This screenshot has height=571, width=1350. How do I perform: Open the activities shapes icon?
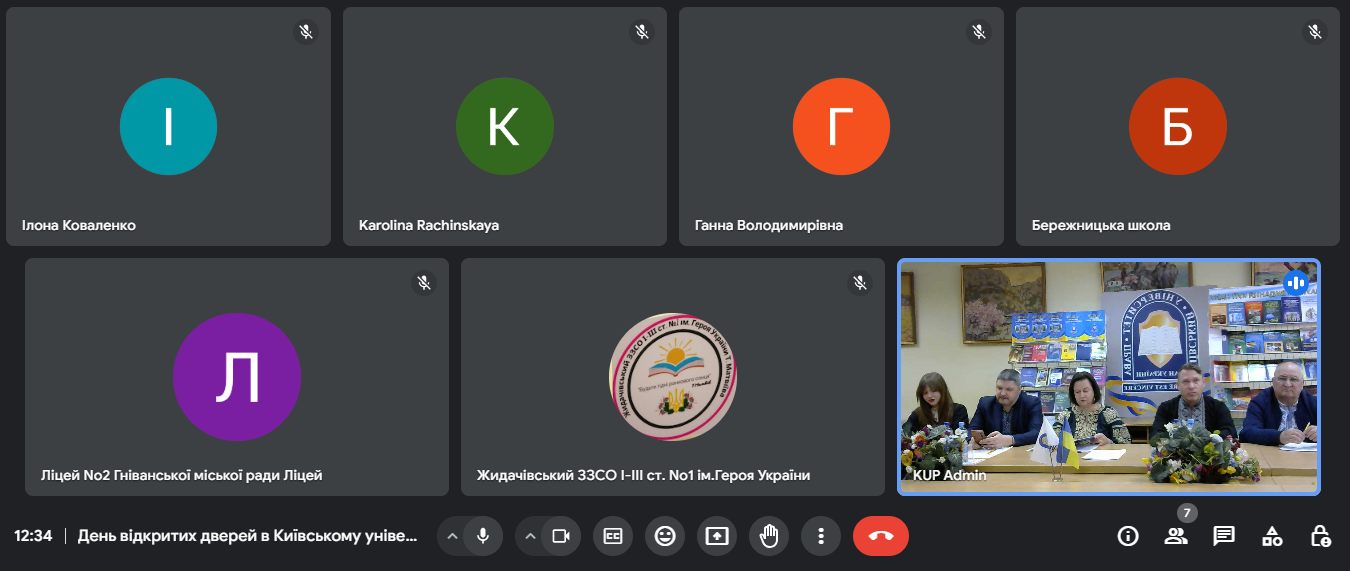click(x=1272, y=536)
